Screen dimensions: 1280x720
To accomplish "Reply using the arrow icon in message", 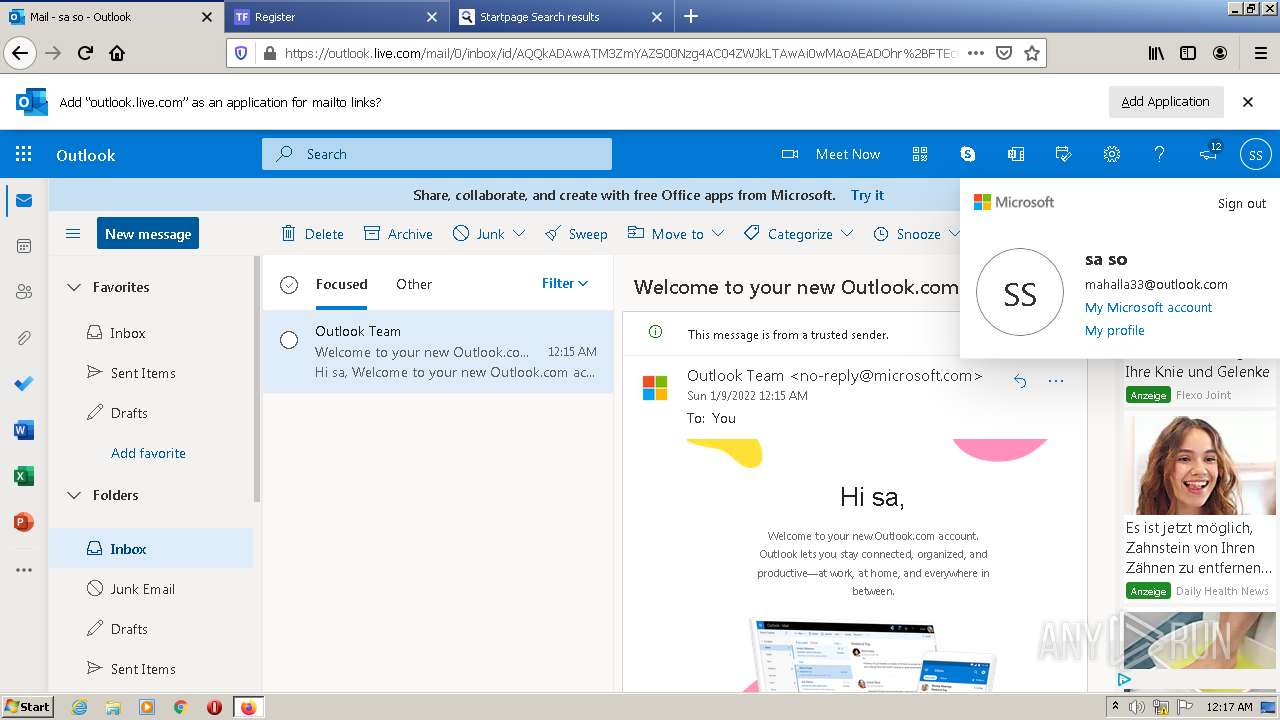I will [x=1020, y=380].
